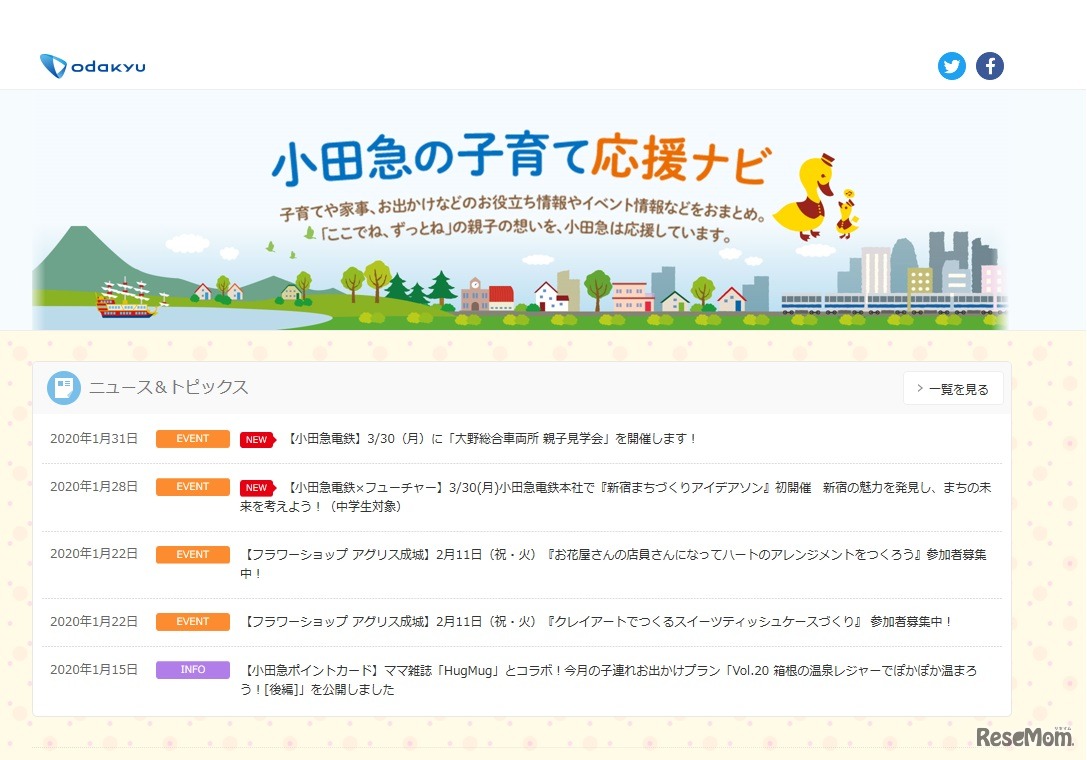Click the ニュース&トピックス heading
This screenshot has width=1087, height=760.
[168, 387]
